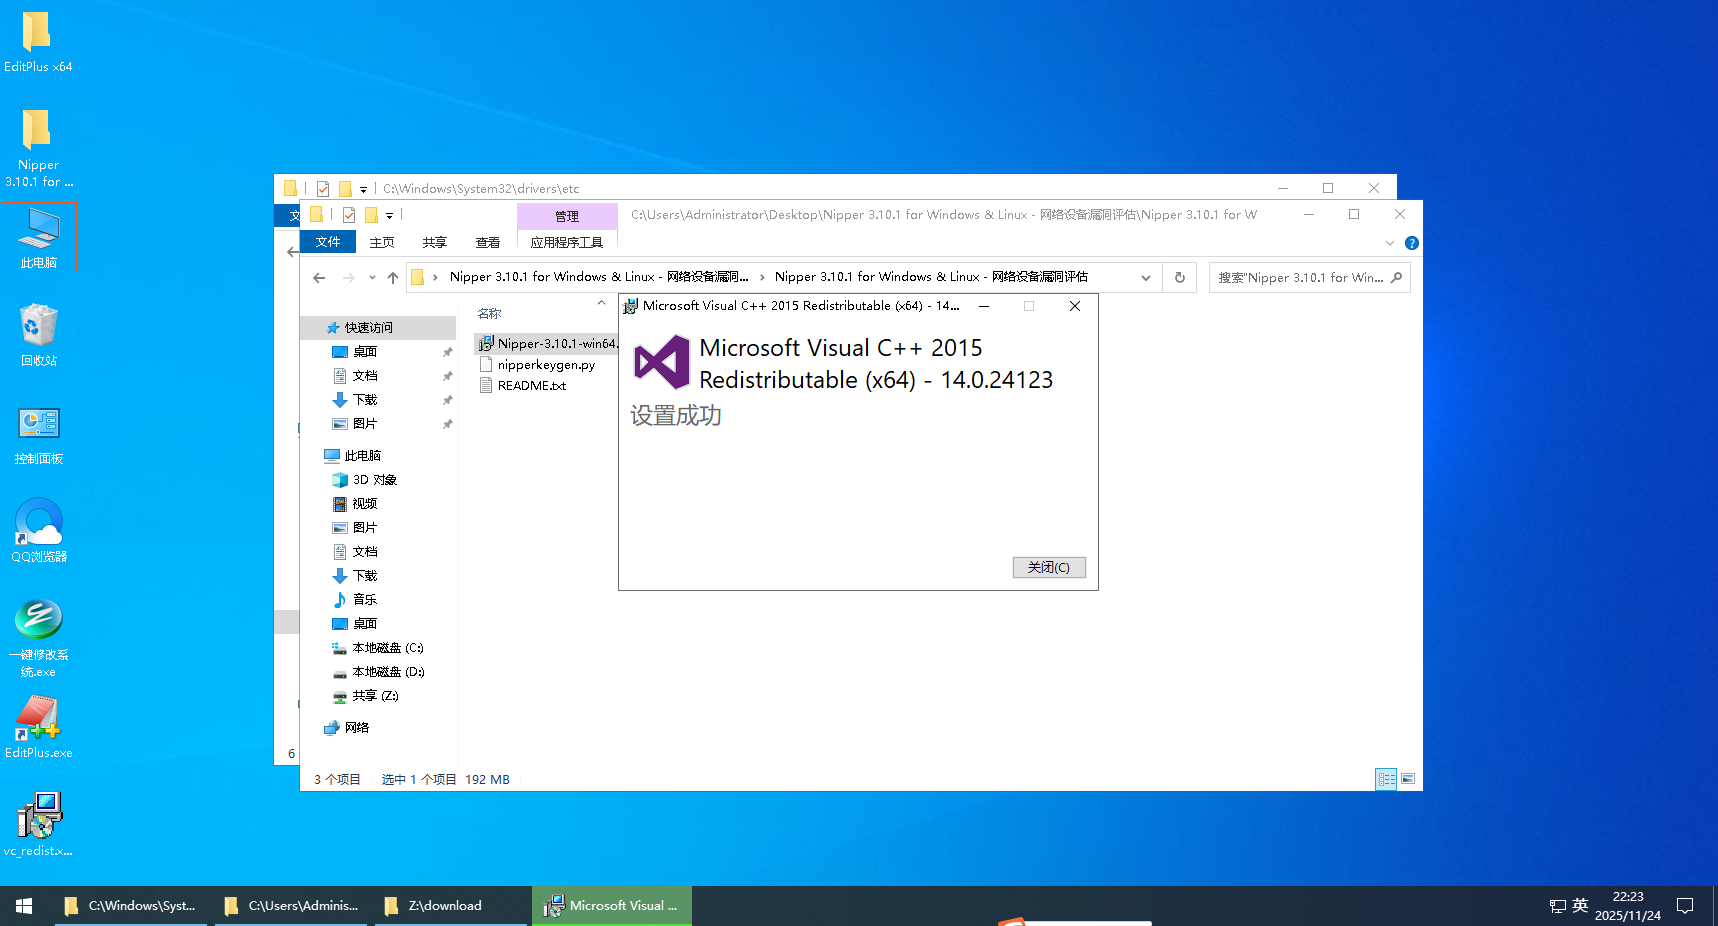The width and height of the screenshot is (1718, 926).
Task: Select the README.txt file
Action: (x=531, y=386)
